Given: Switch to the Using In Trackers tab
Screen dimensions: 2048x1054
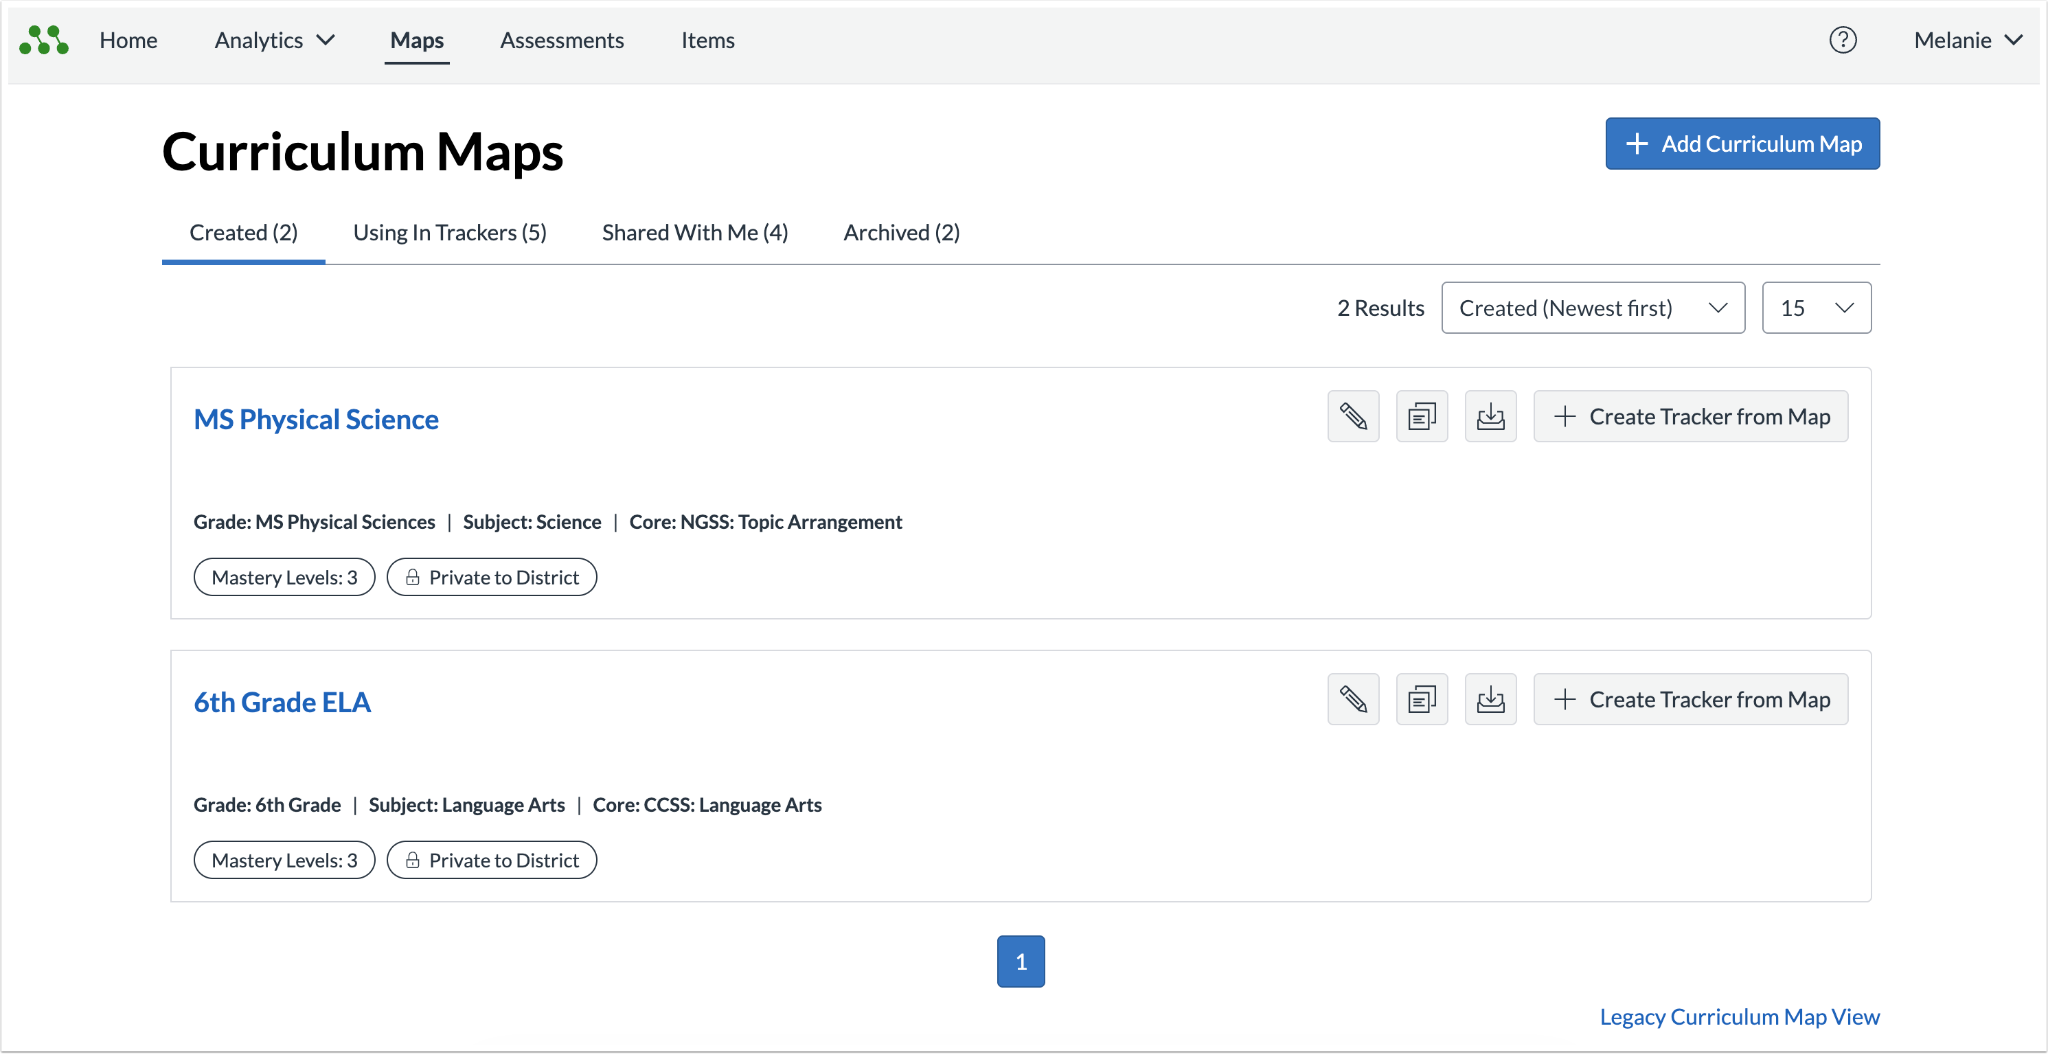Looking at the screenshot, I should pyautogui.click(x=450, y=232).
